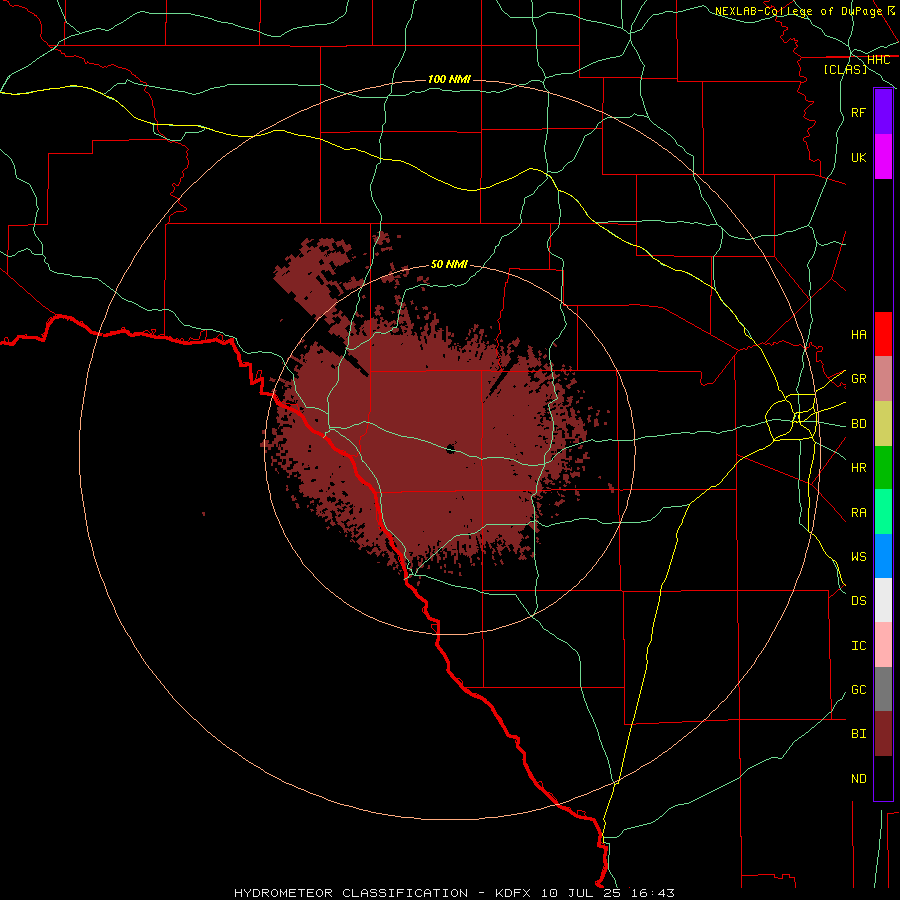Click the purple RF legend color swatch
The height and width of the screenshot is (900, 900).
(x=883, y=112)
